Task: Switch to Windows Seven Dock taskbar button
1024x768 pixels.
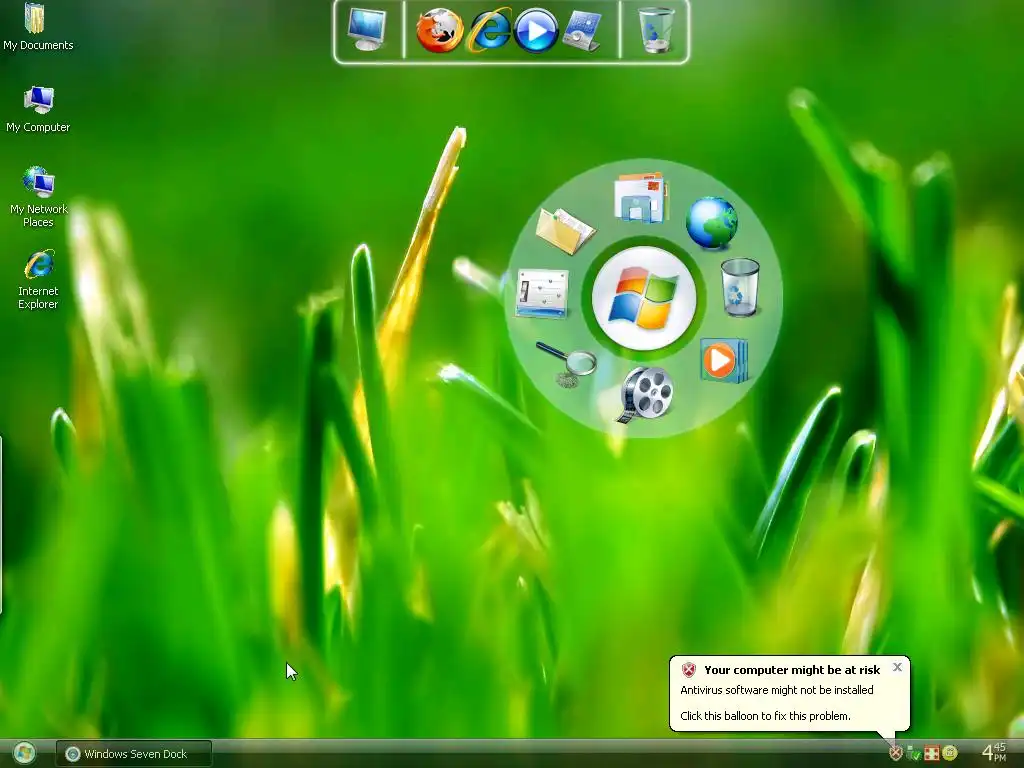Action: (134, 754)
